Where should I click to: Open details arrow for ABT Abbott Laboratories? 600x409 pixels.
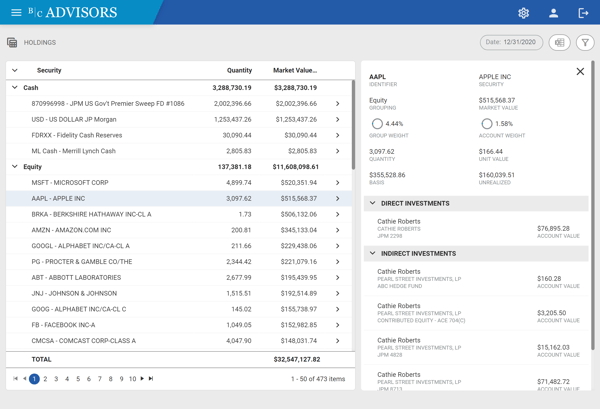(x=338, y=277)
